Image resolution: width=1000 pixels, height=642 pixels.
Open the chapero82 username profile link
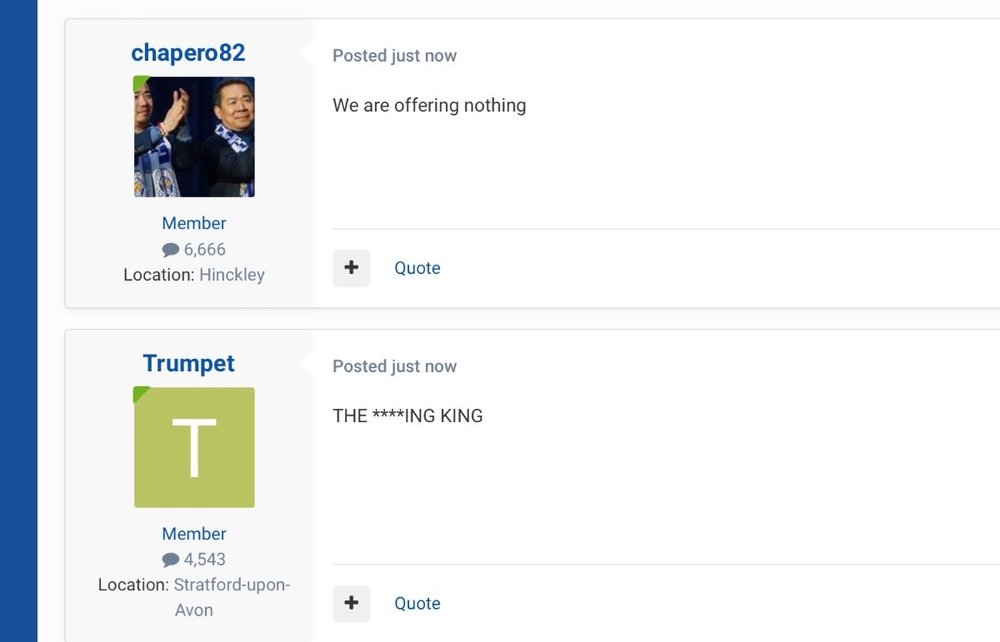(x=188, y=52)
